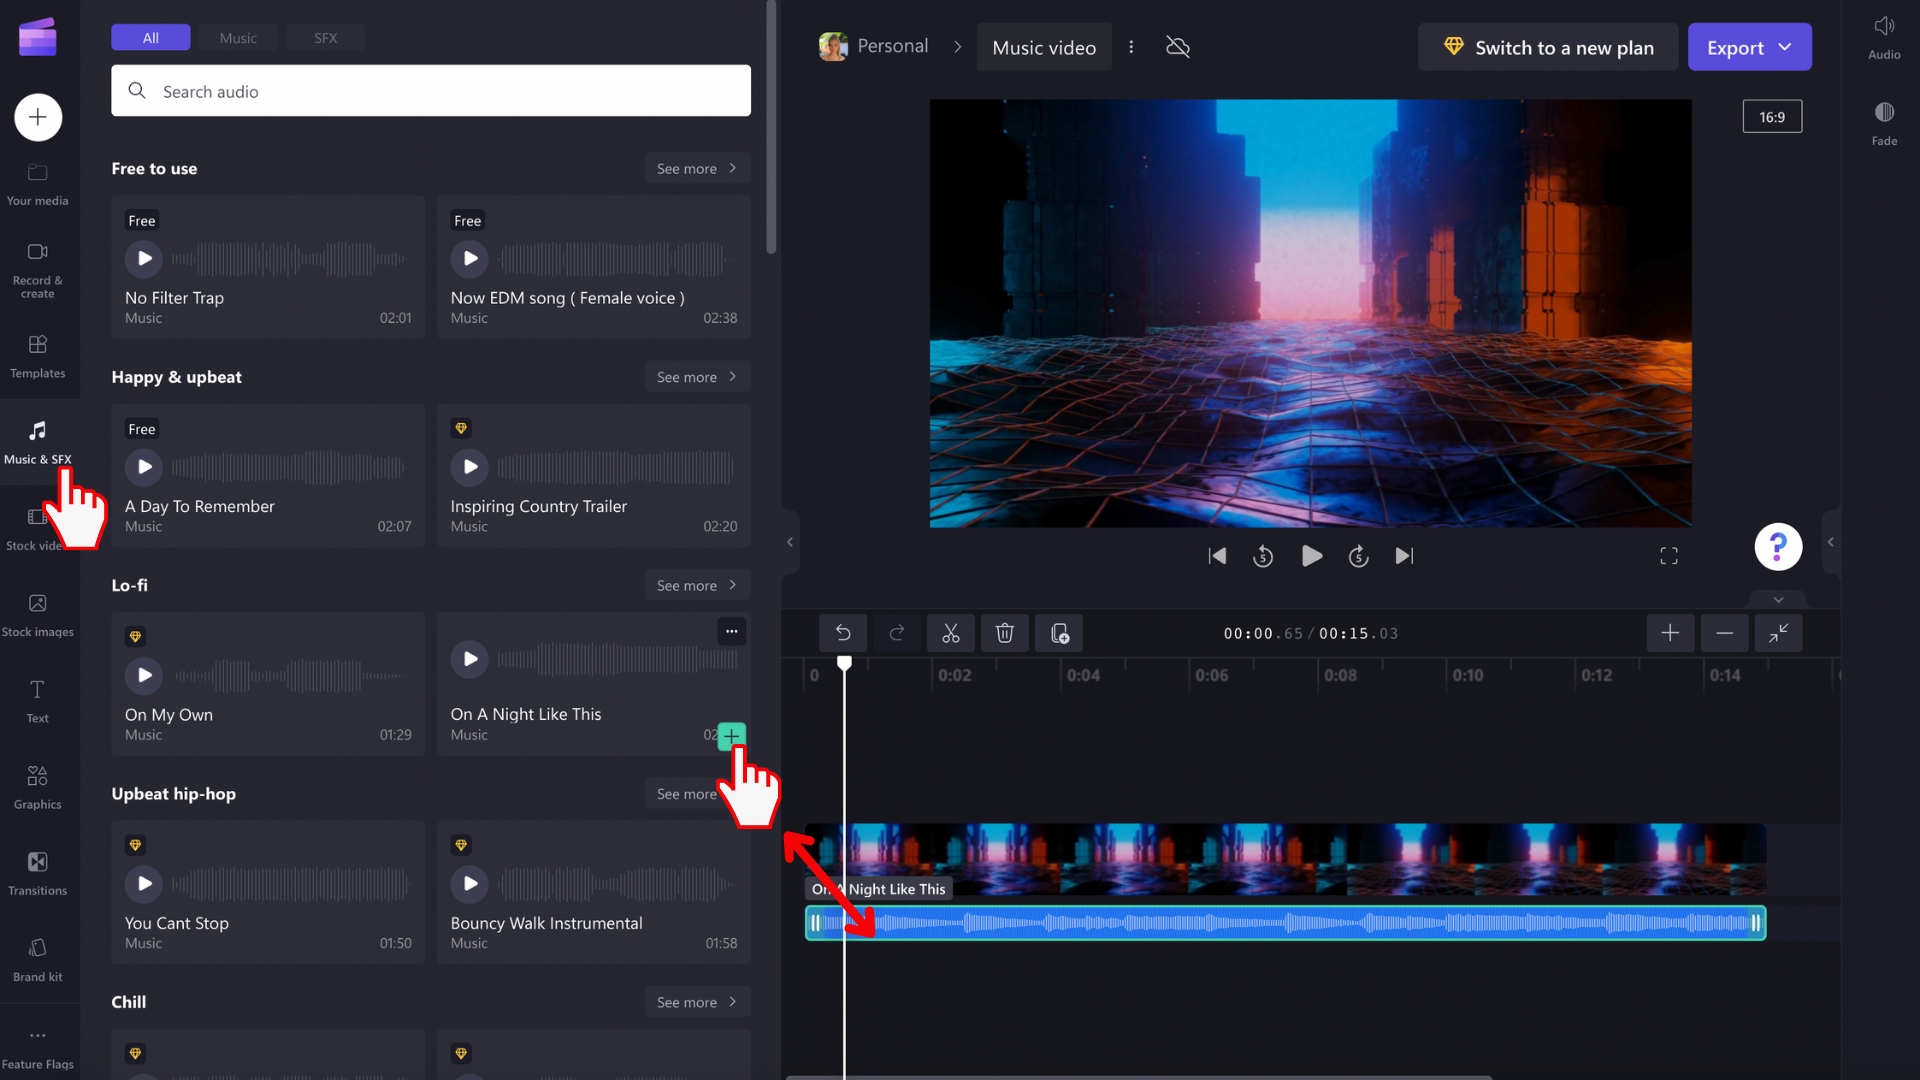Expand See more for Happy & upbeat
1920x1080 pixels.
696,377
